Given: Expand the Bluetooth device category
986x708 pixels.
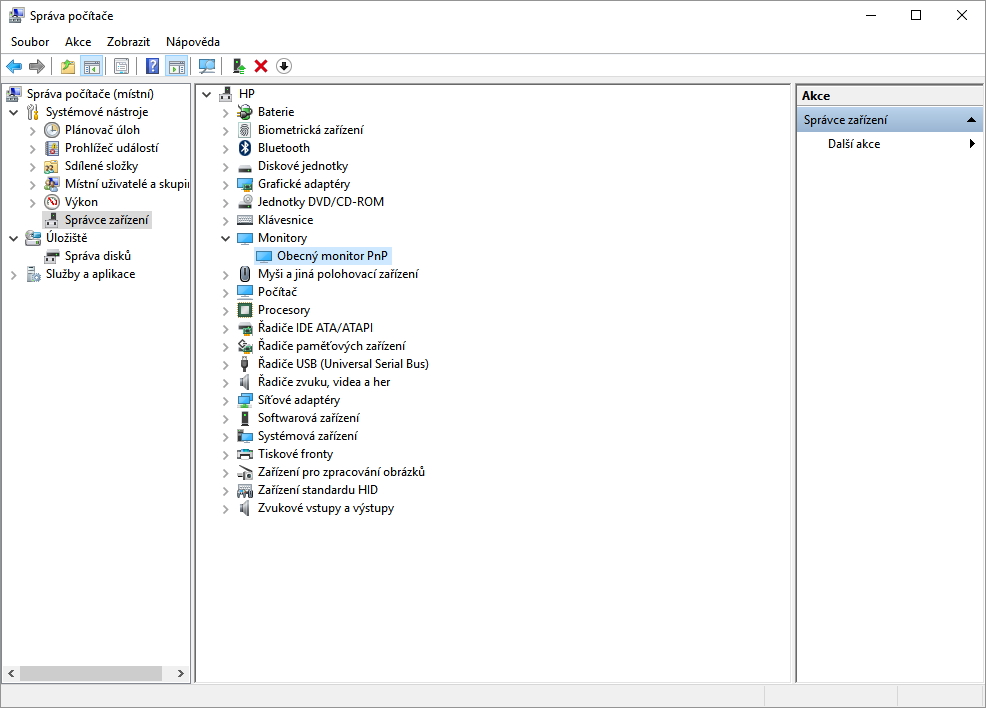Looking at the screenshot, I should pyautogui.click(x=226, y=148).
